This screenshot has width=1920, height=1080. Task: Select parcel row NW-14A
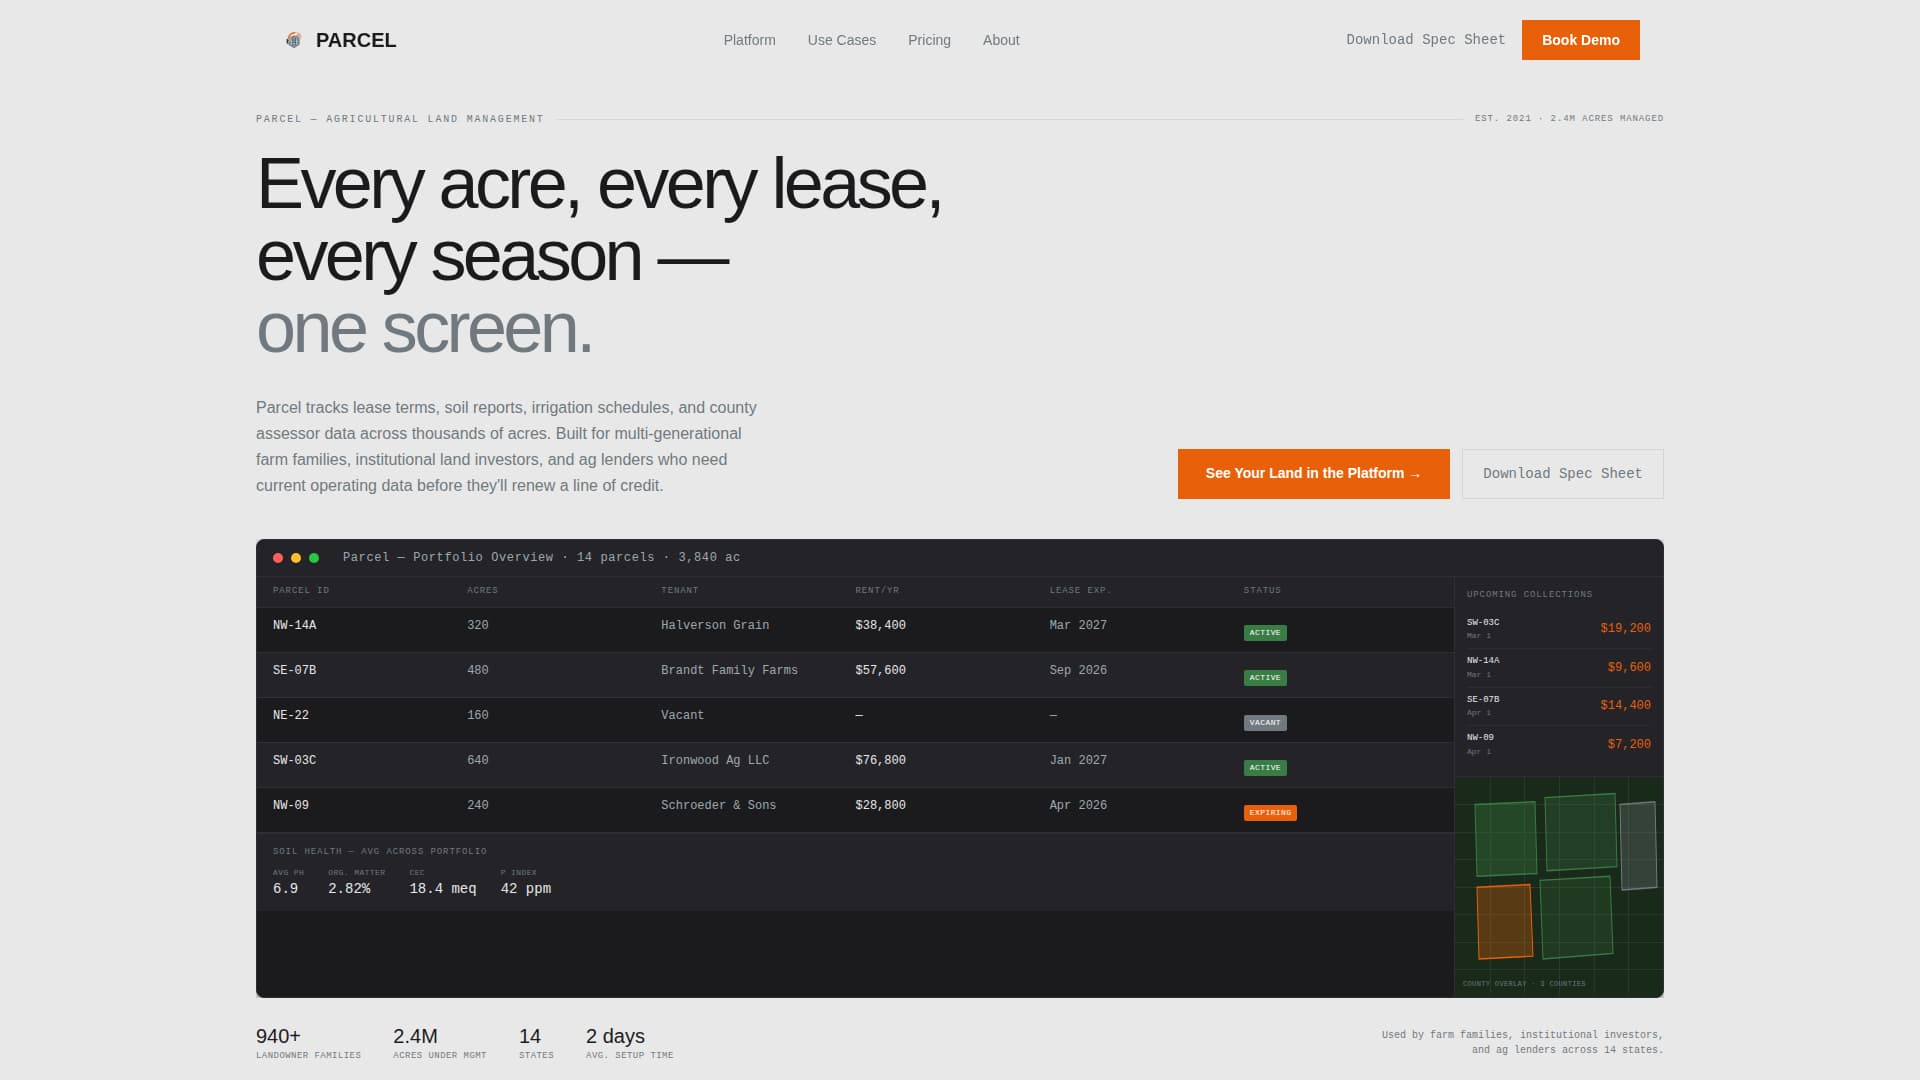pos(855,630)
